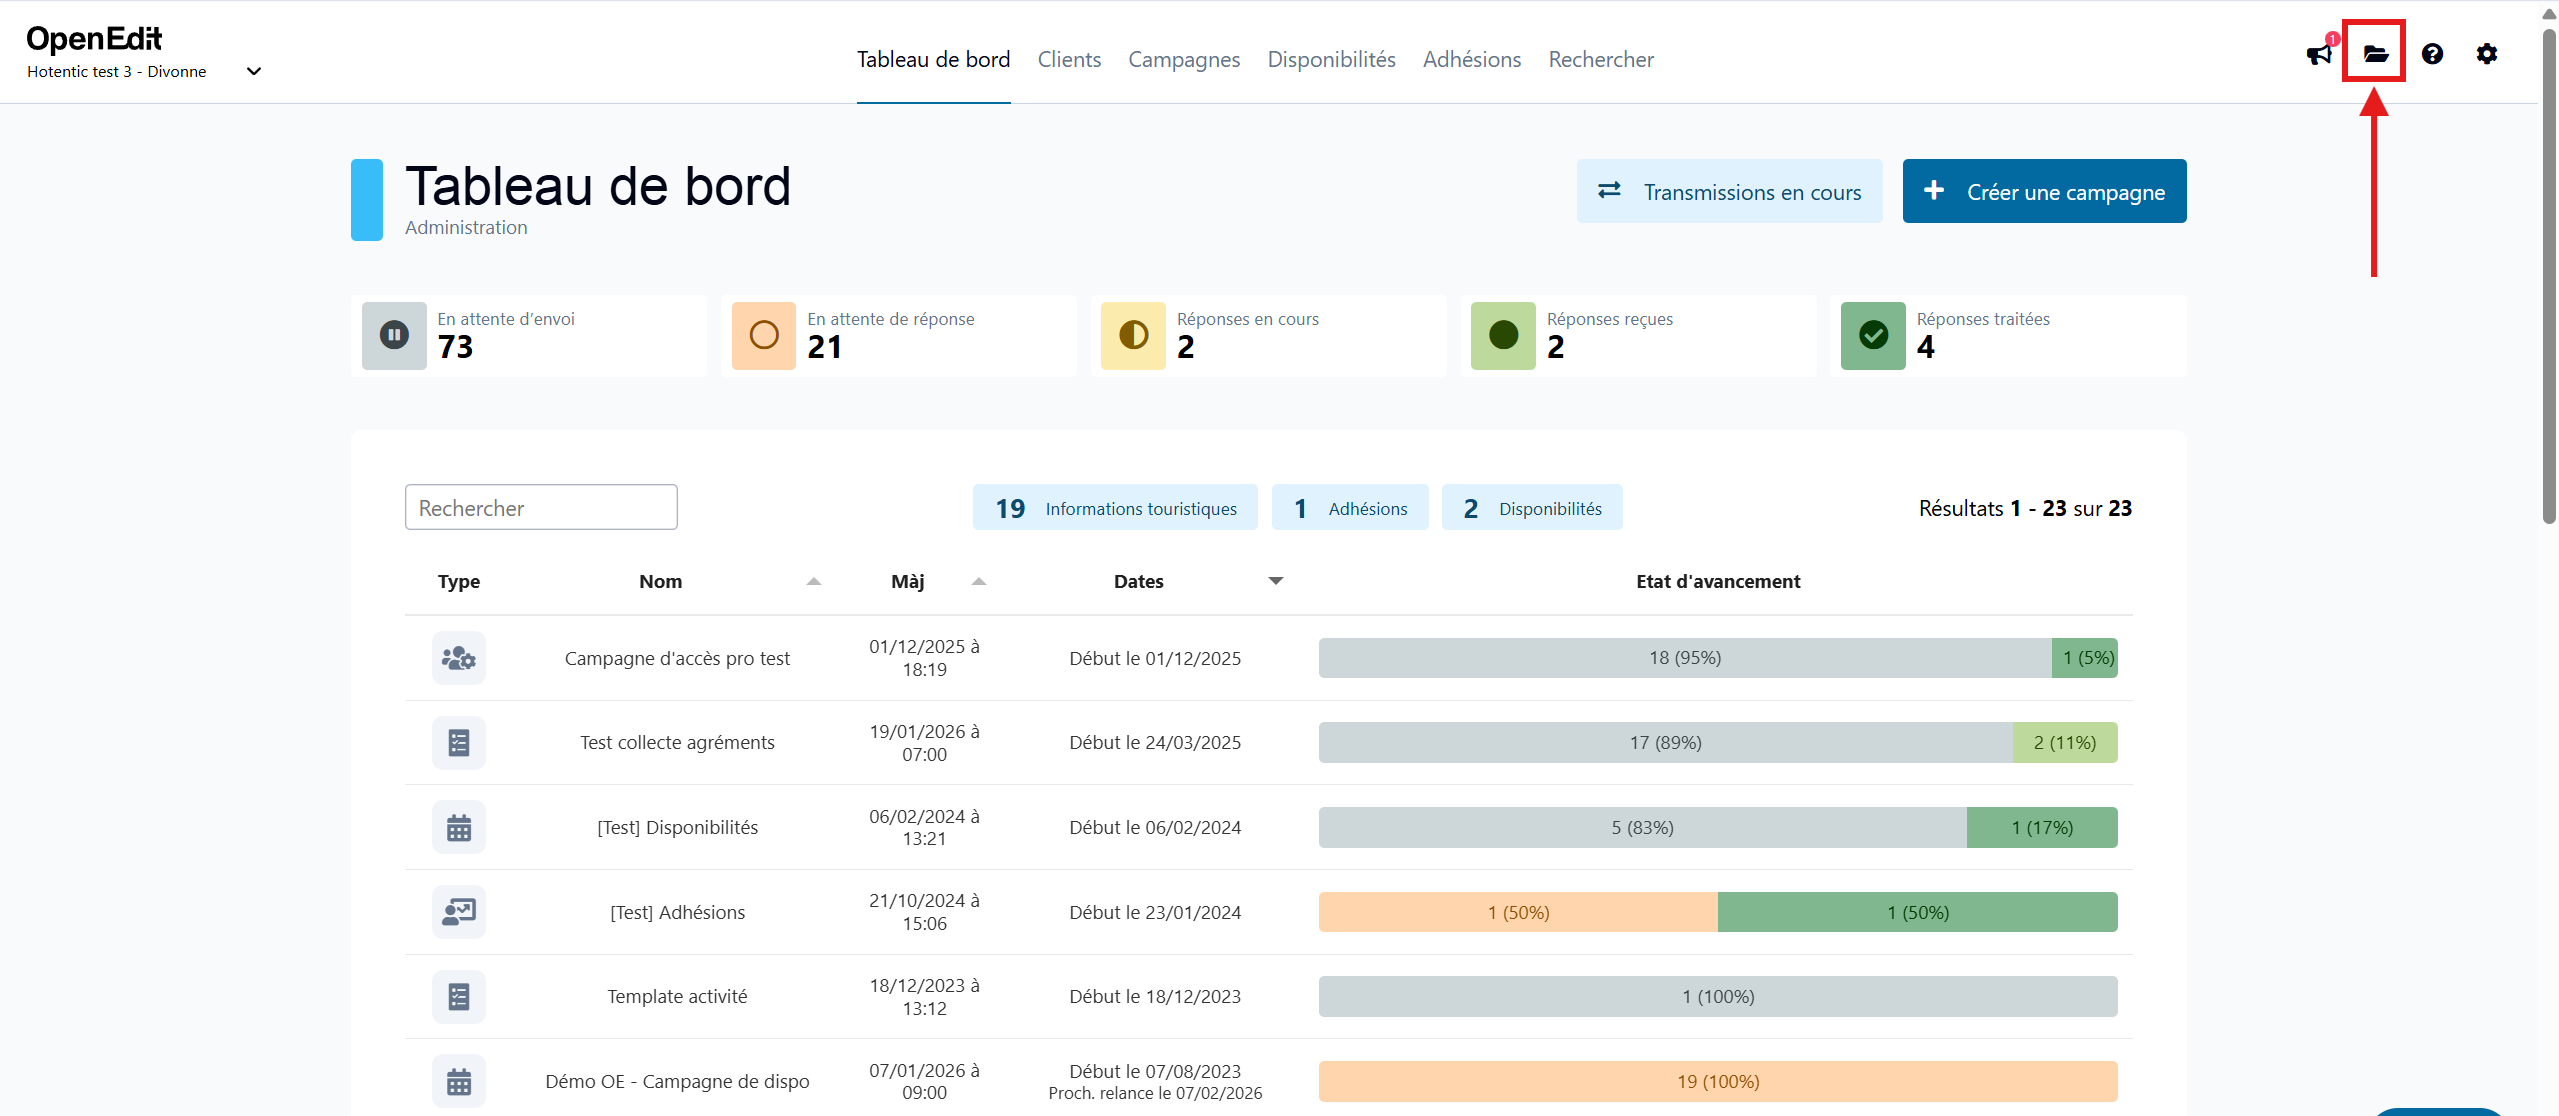
Task: Click the highlighted folder icon in header
Action: click(x=2374, y=53)
